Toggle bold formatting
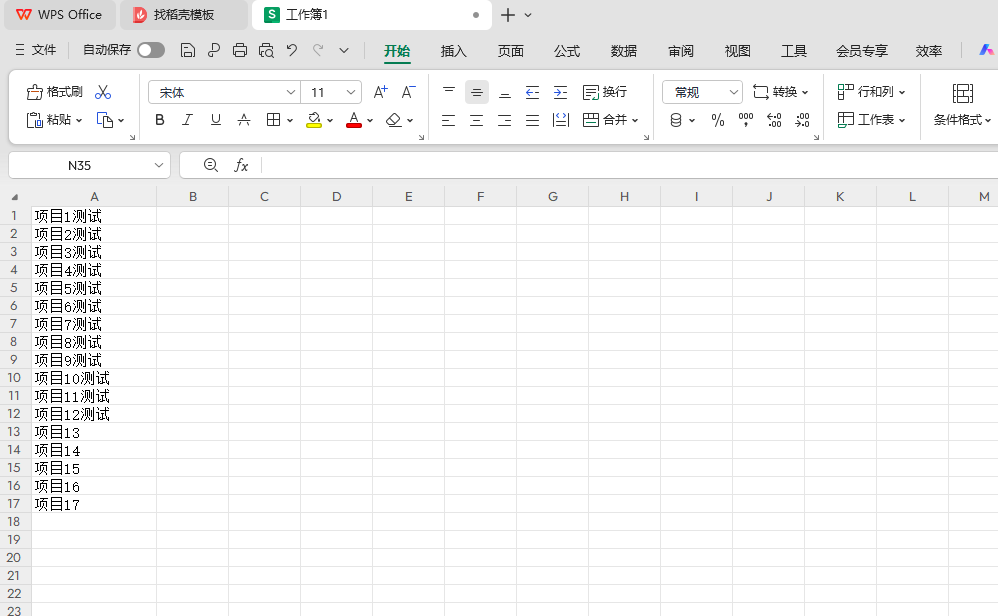 [x=159, y=120]
